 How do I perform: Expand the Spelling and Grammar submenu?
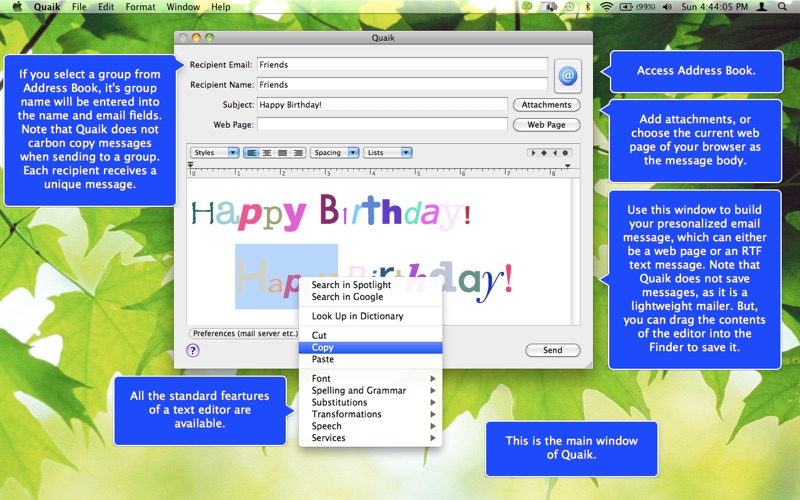click(370, 390)
